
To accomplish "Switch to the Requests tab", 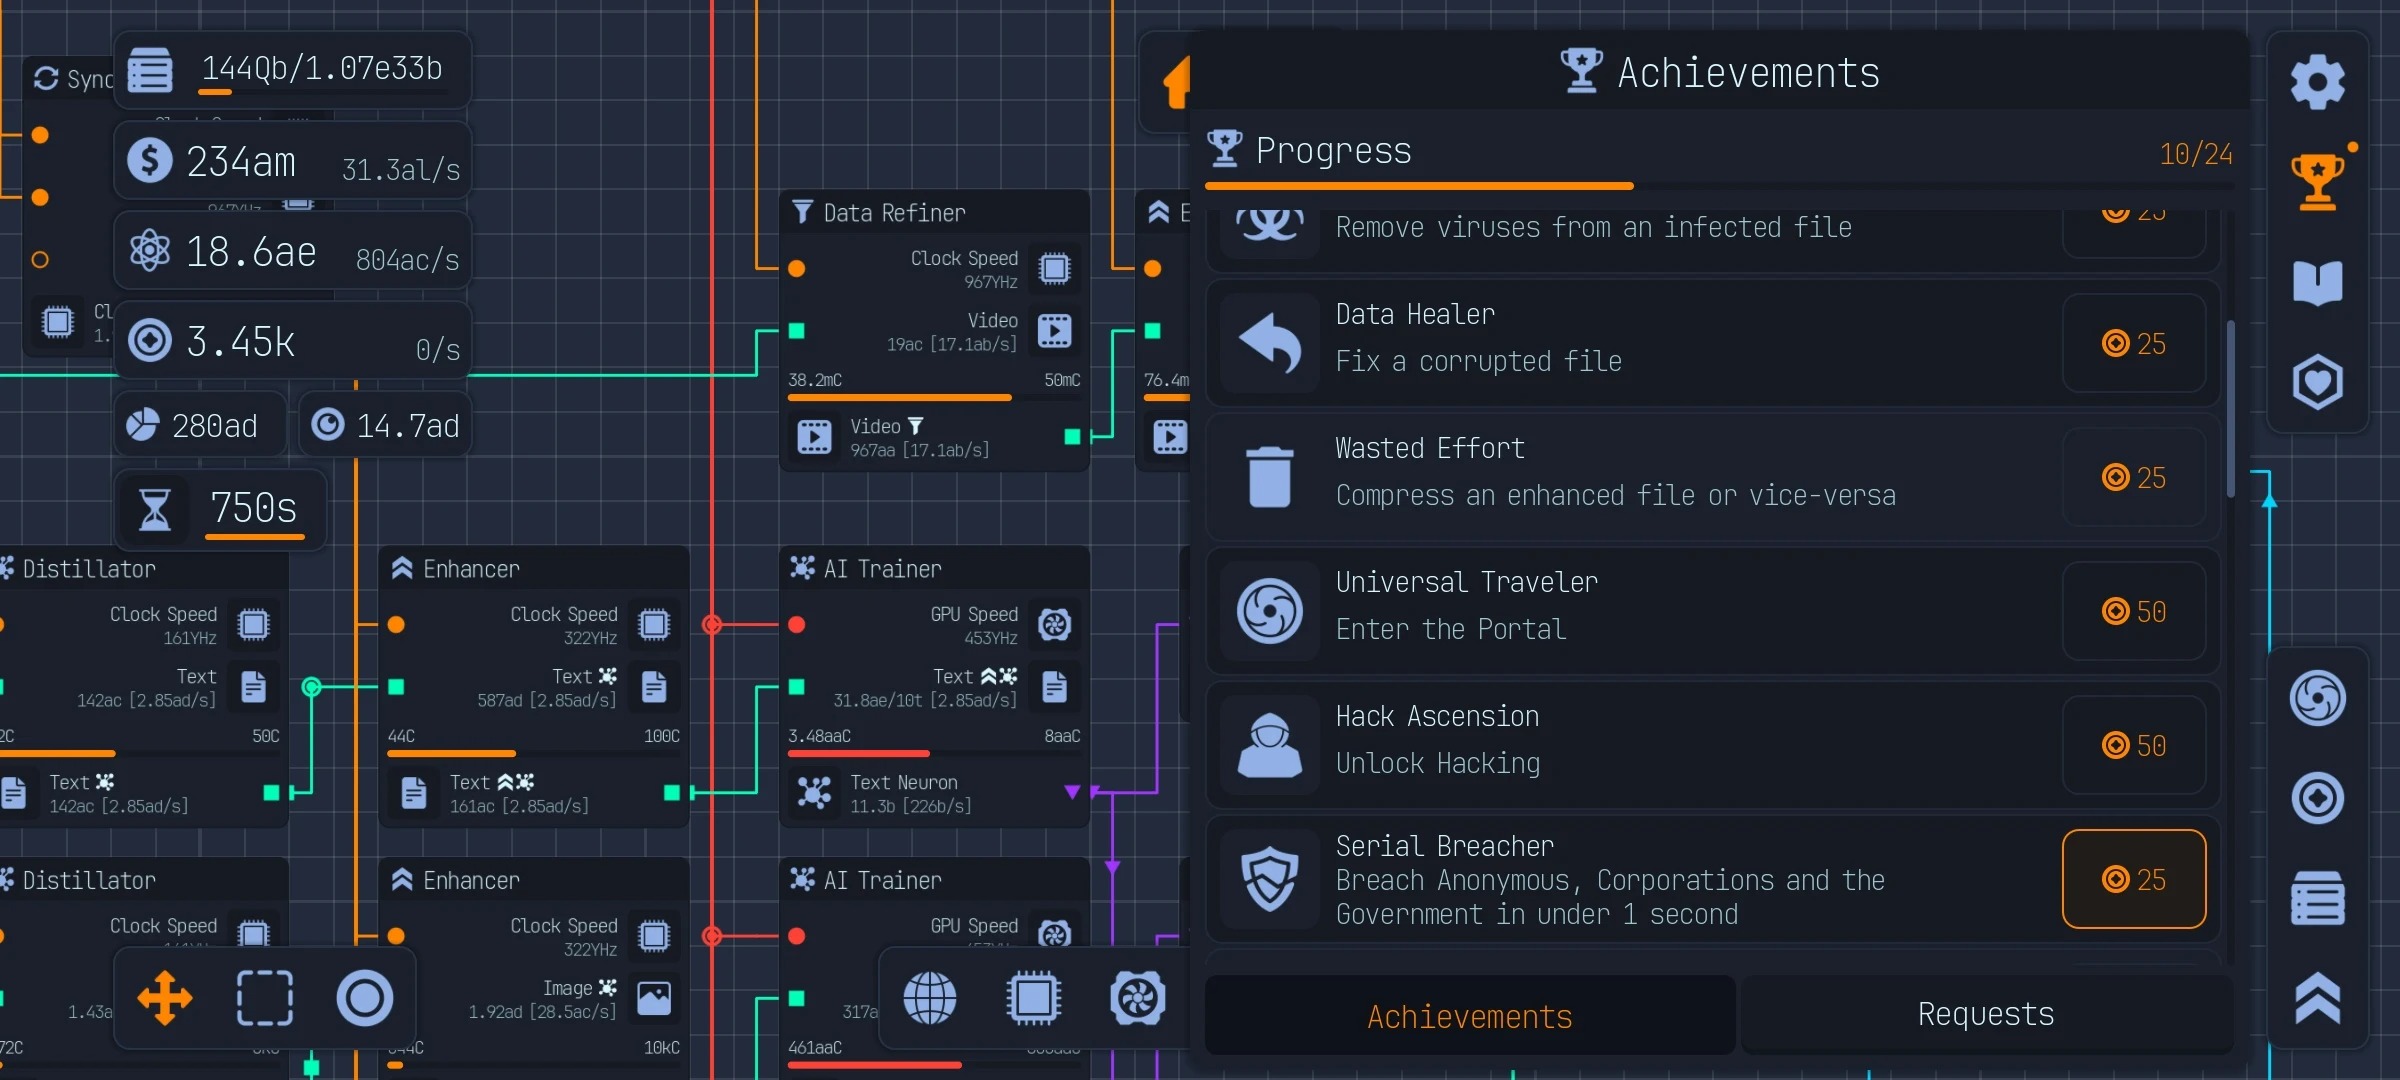I will pos(1985,1015).
